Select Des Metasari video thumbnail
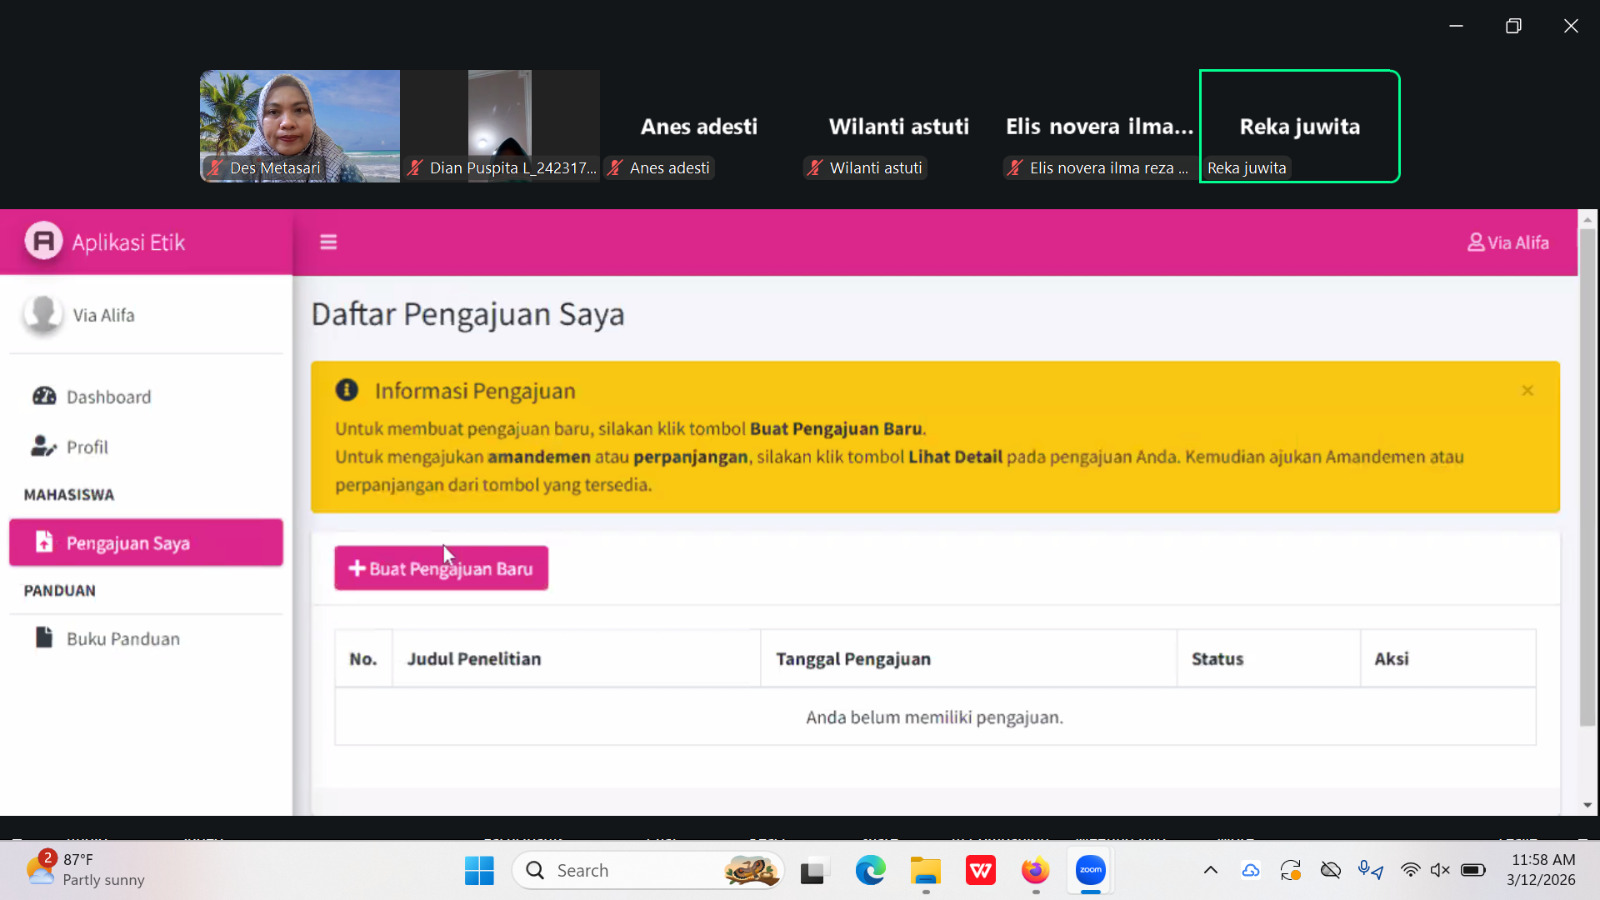1600x900 pixels. (x=300, y=126)
